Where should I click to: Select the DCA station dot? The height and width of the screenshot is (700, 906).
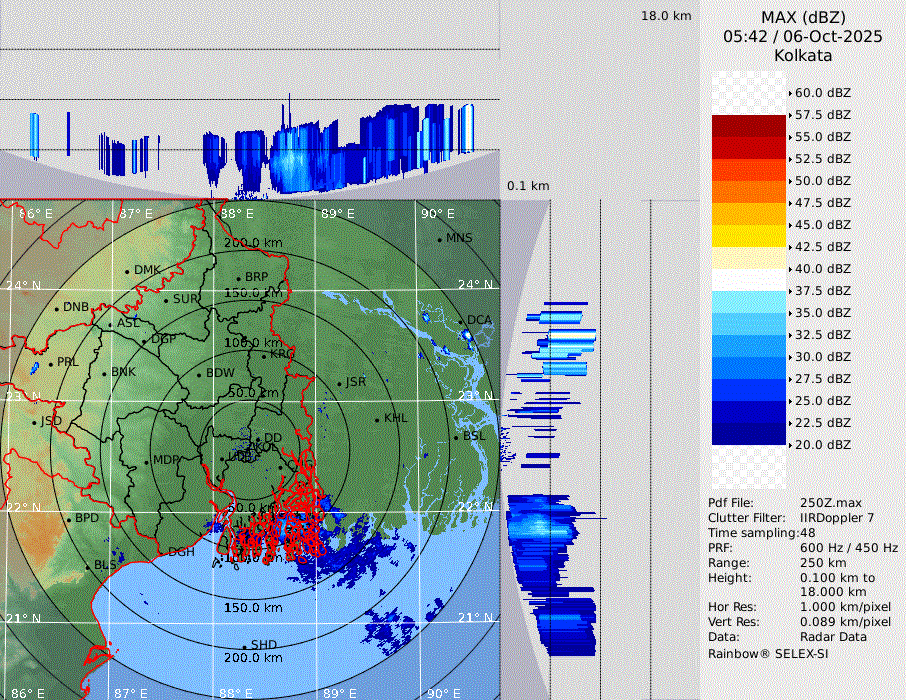[461, 320]
